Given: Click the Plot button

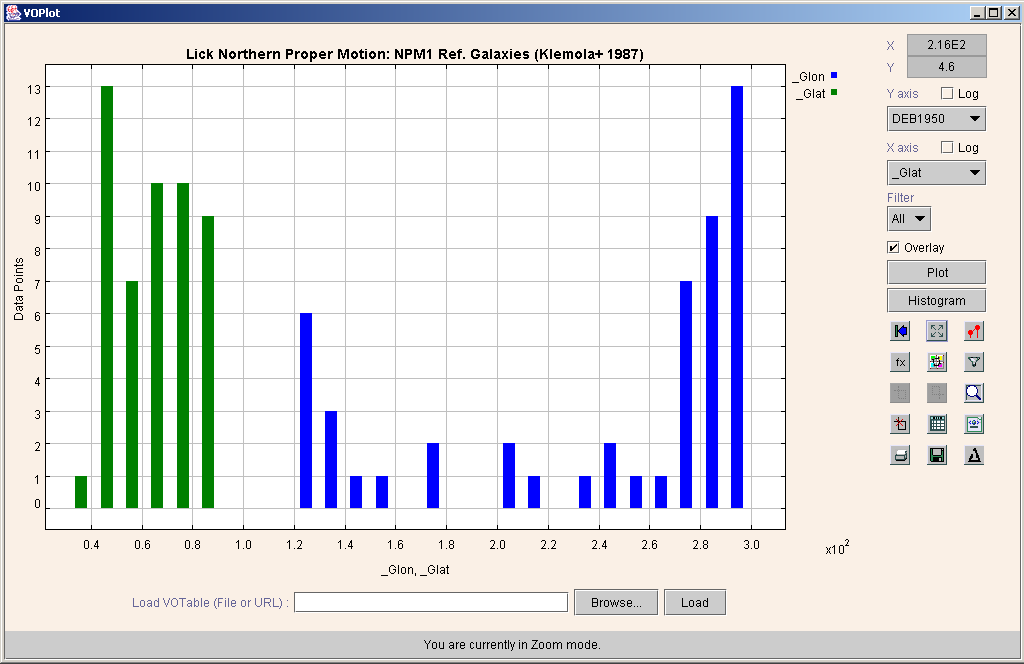Looking at the screenshot, I should [936, 273].
